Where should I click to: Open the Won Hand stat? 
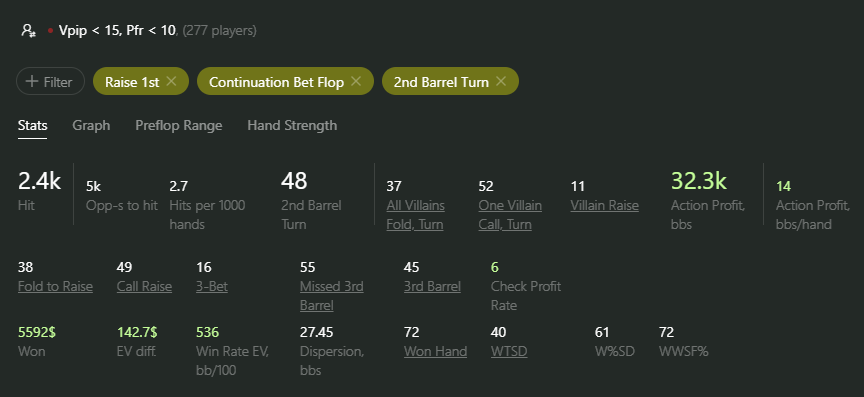(x=435, y=351)
